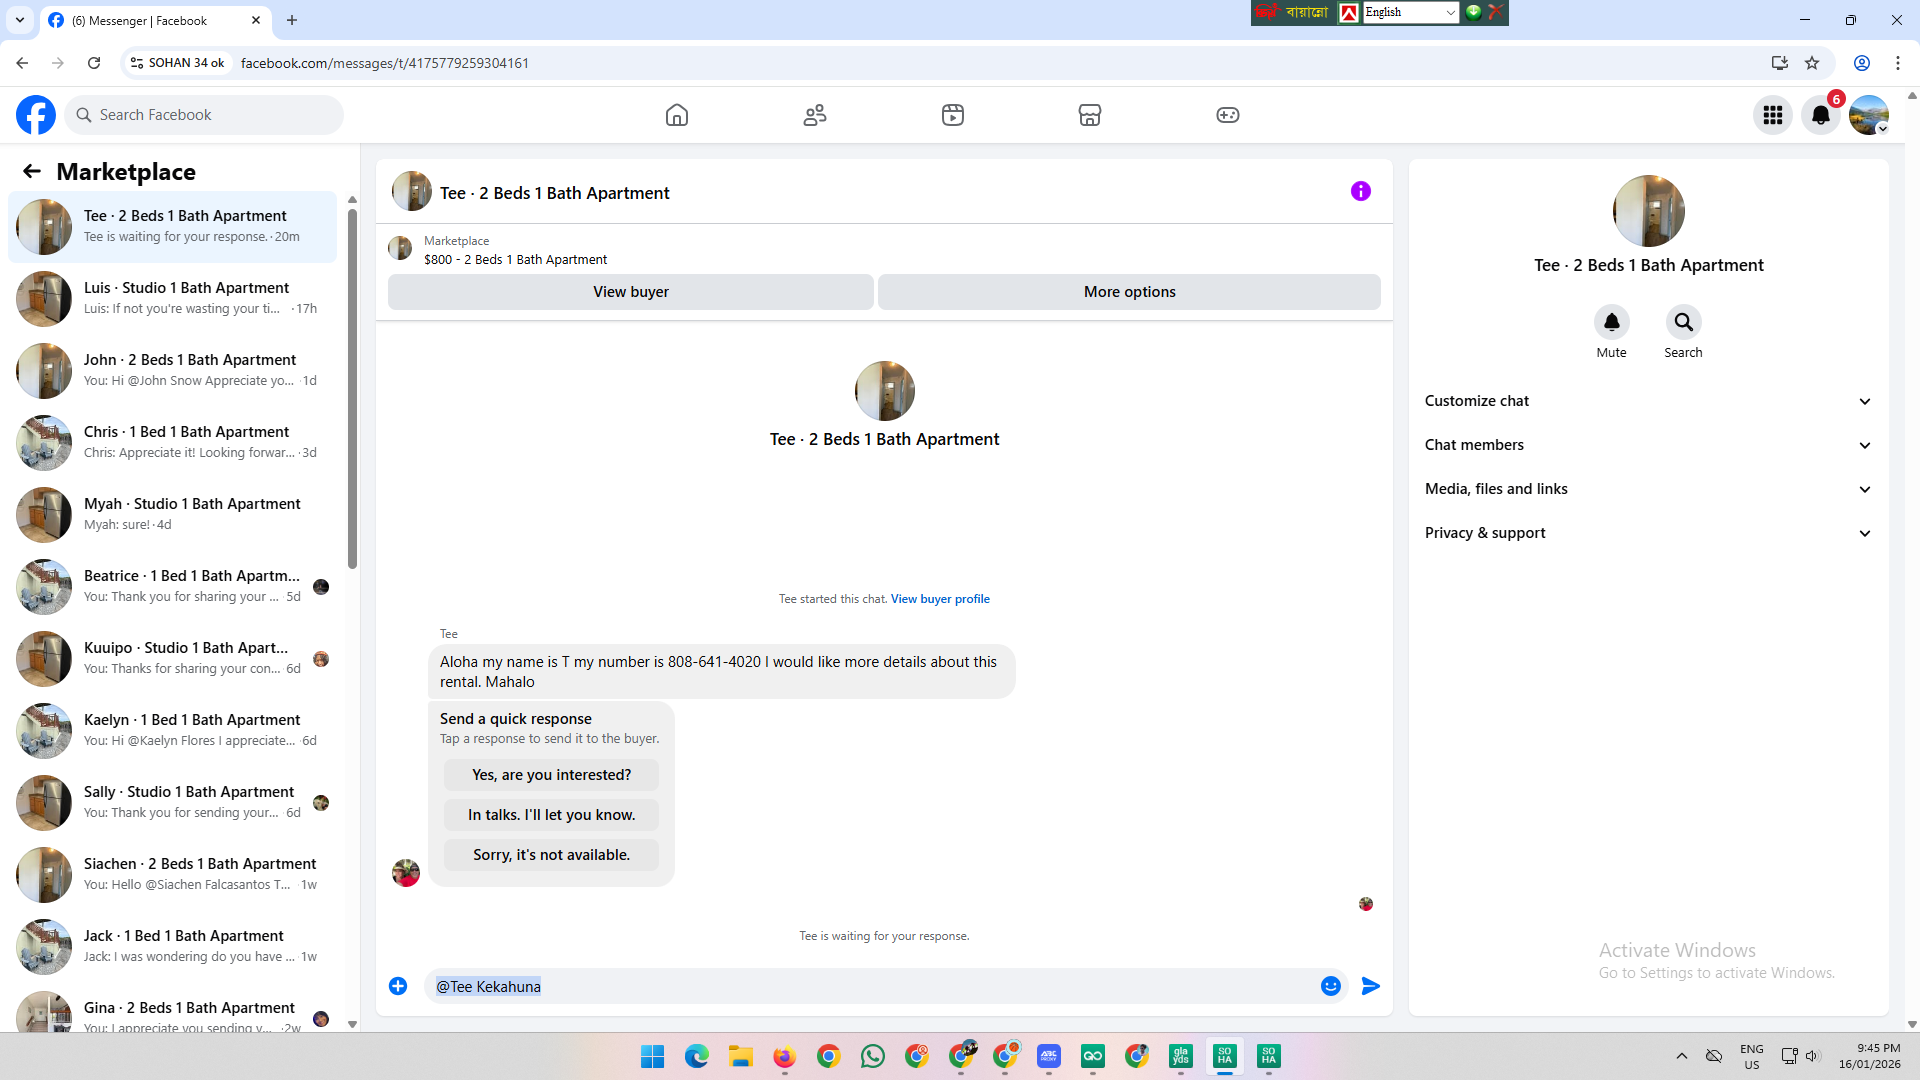The image size is (1920, 1080).
Task: Open the Friends icon in top navigation
Action: click(815, 115)
